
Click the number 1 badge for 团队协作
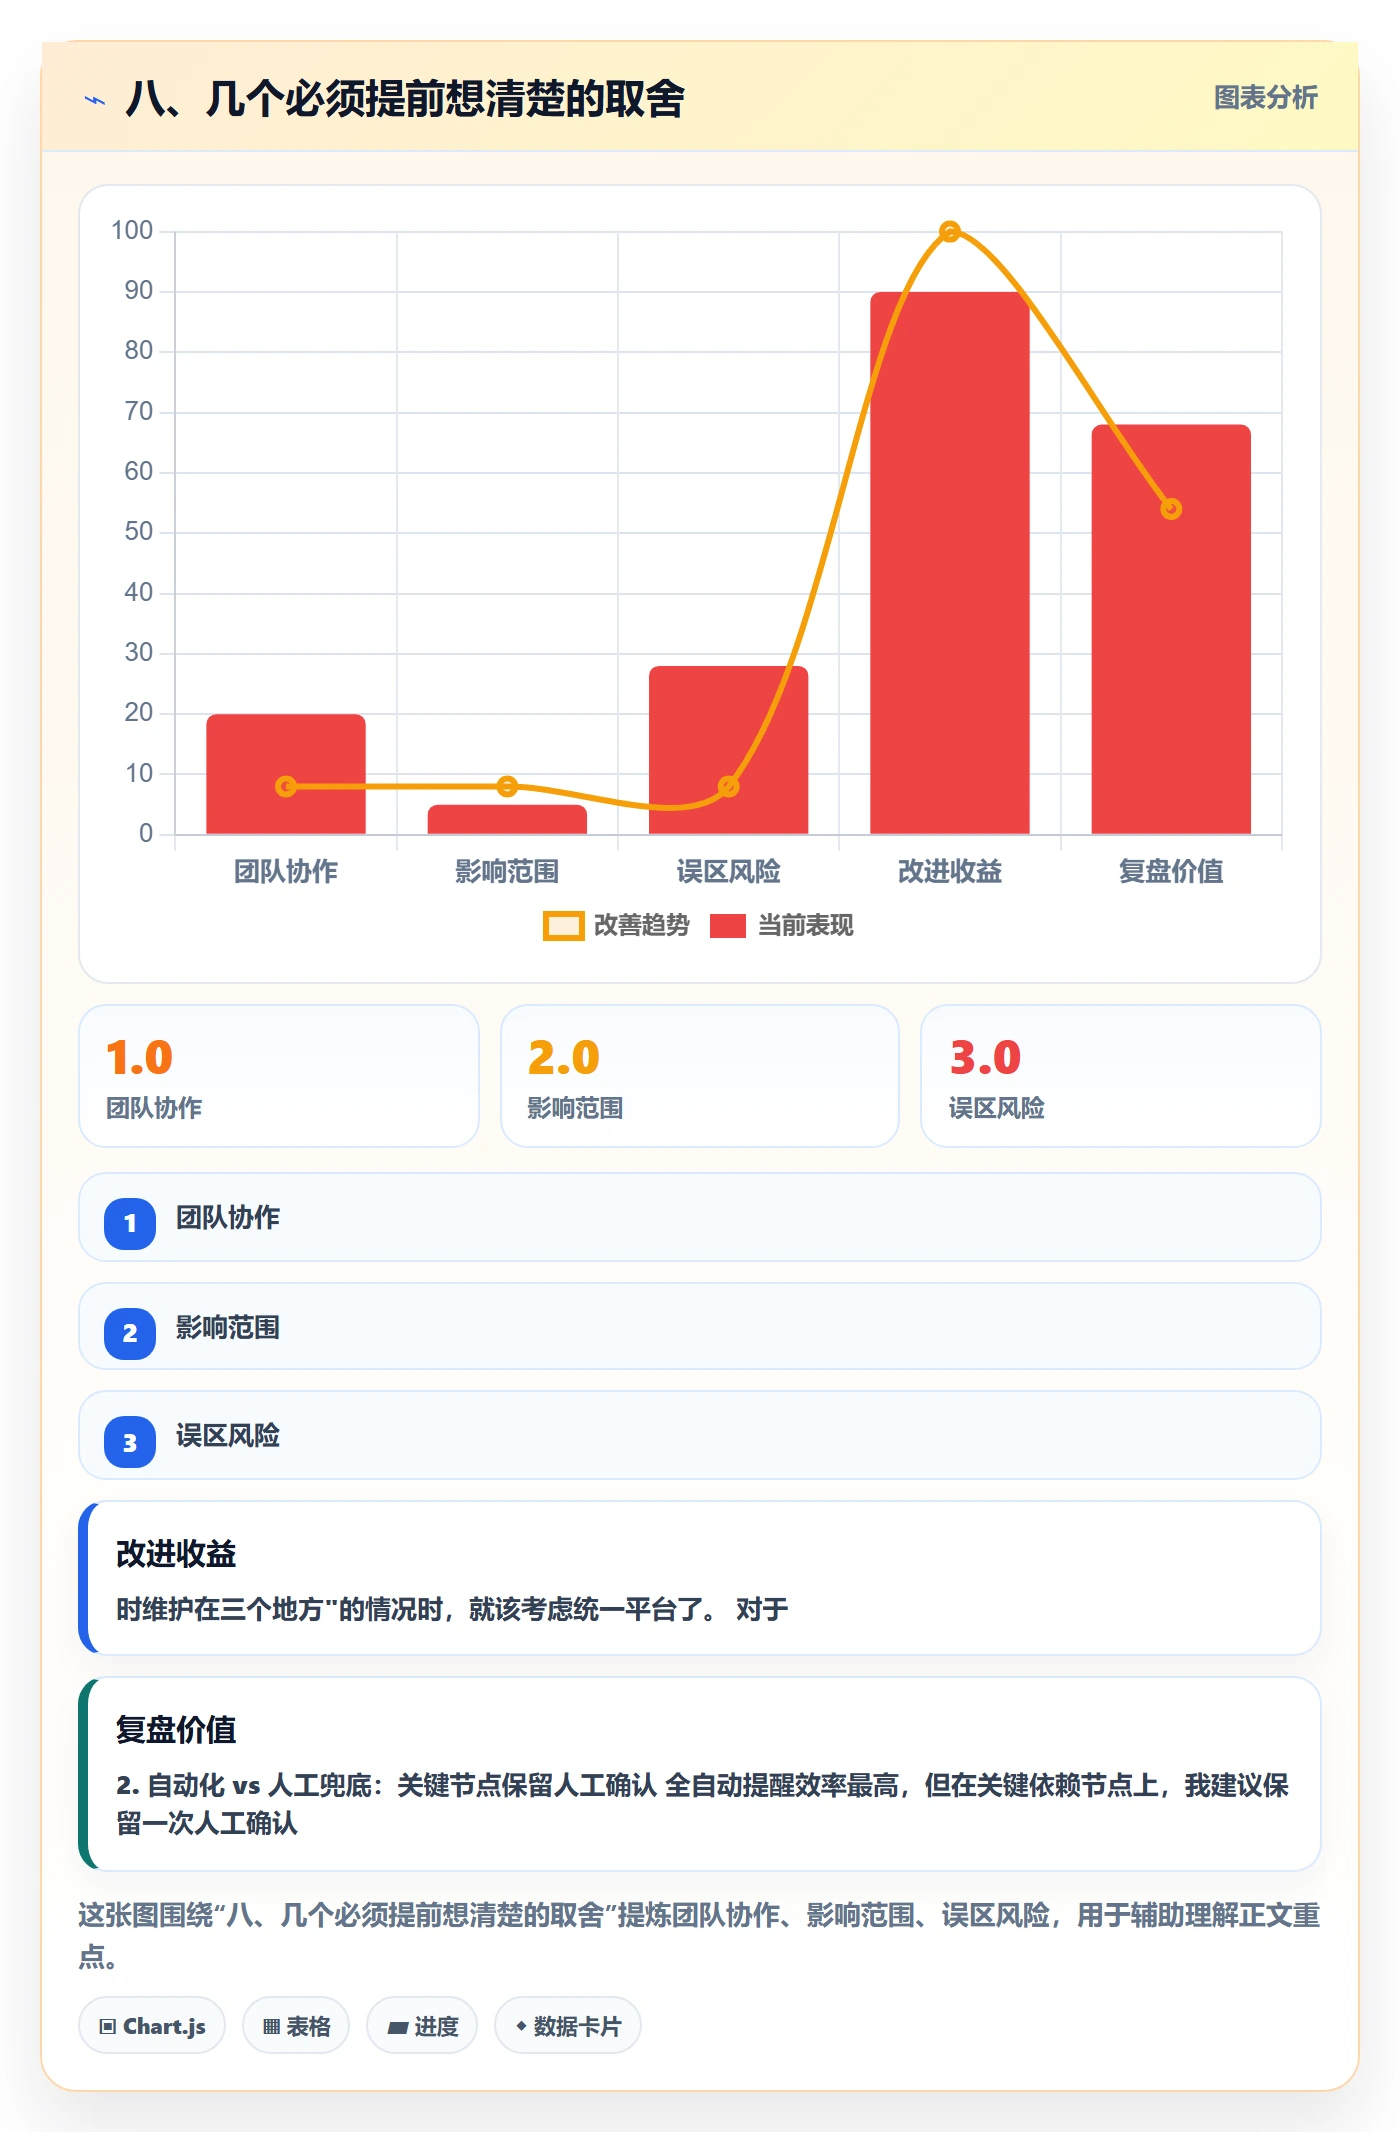(130, 1223)
